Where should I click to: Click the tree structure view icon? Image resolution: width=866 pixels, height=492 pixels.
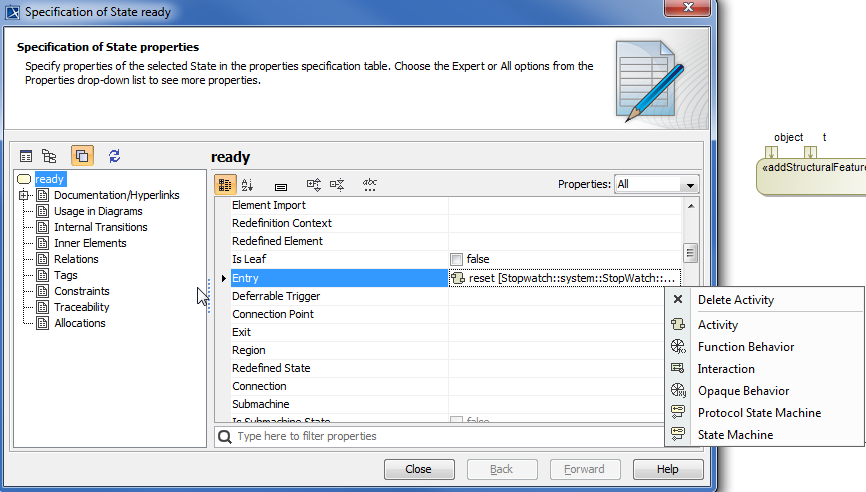tap(49, 156)
